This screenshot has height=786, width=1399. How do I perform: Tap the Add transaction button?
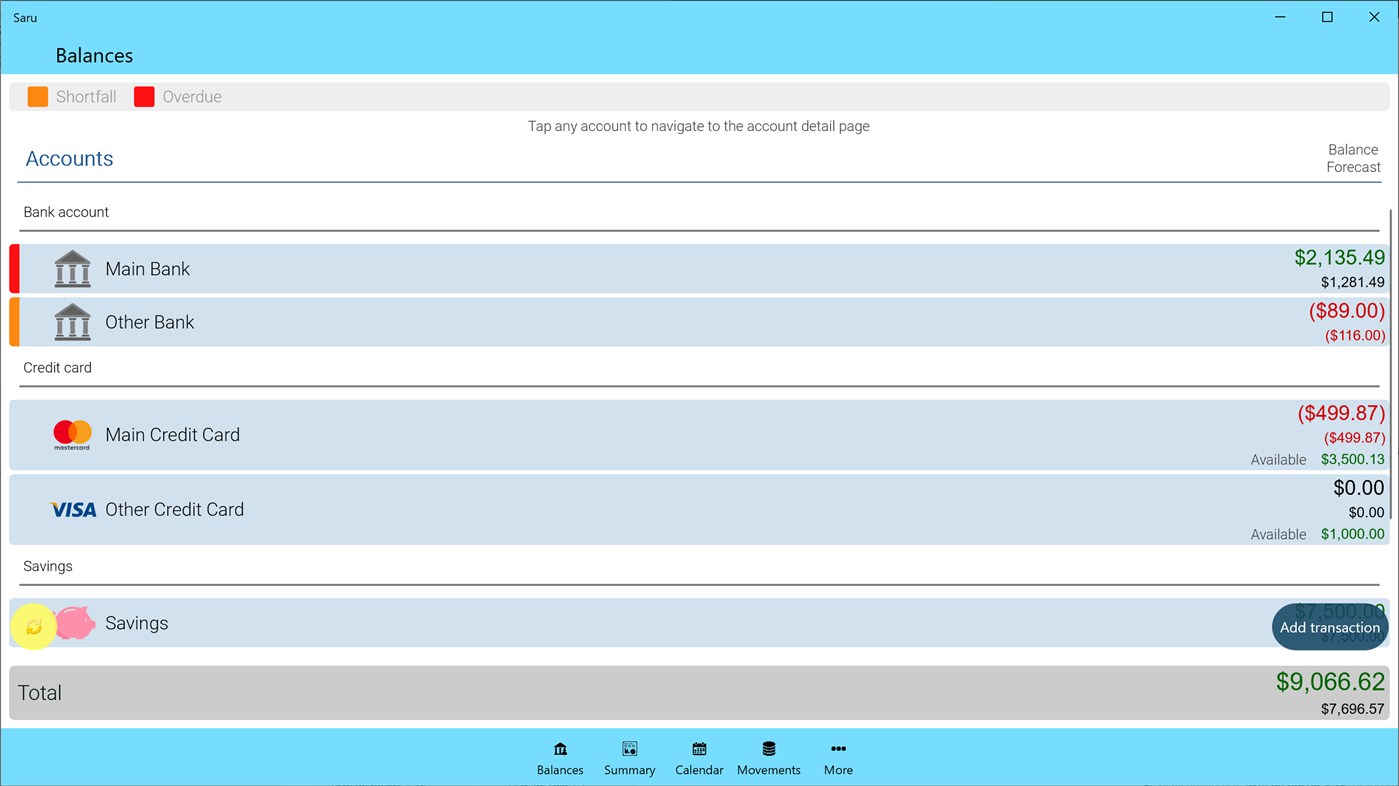pyautogui.click(x=1328, y=627)
